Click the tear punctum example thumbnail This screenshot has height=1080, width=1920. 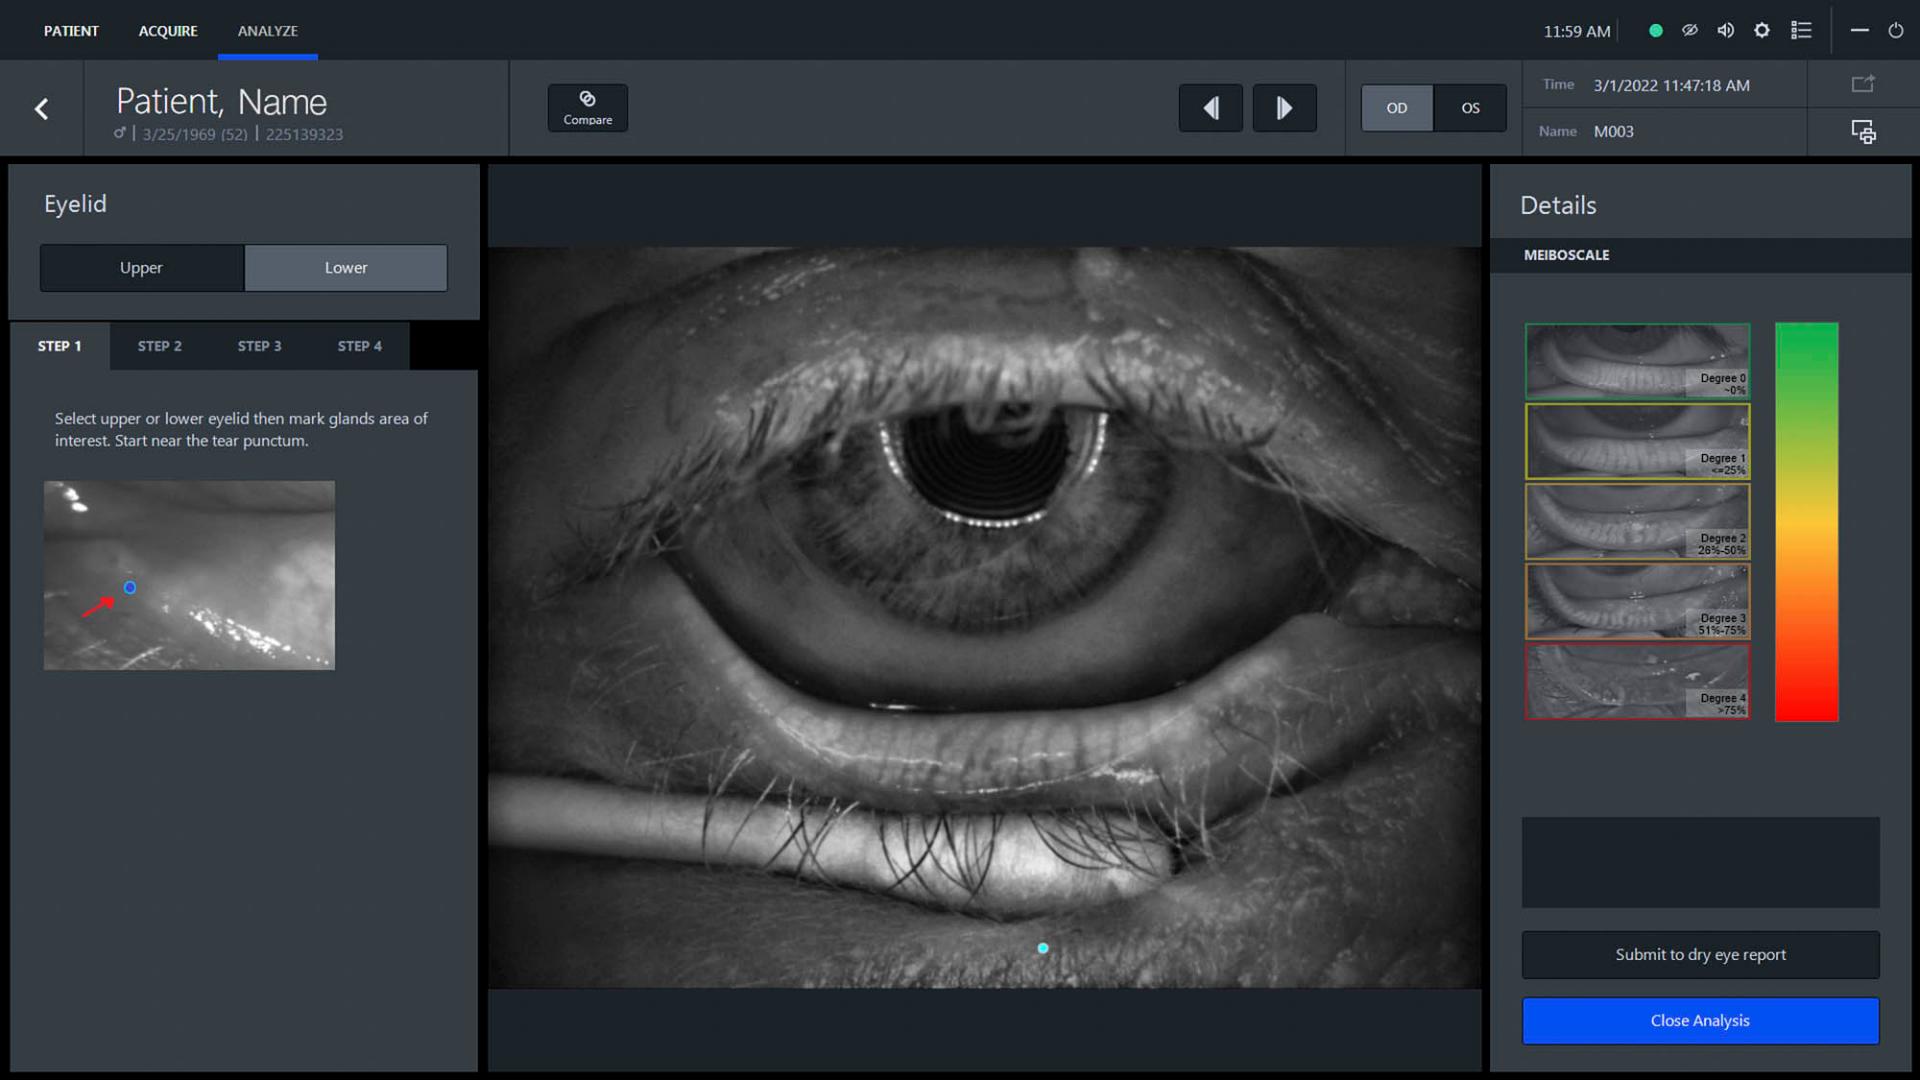[x=189, y=575]
